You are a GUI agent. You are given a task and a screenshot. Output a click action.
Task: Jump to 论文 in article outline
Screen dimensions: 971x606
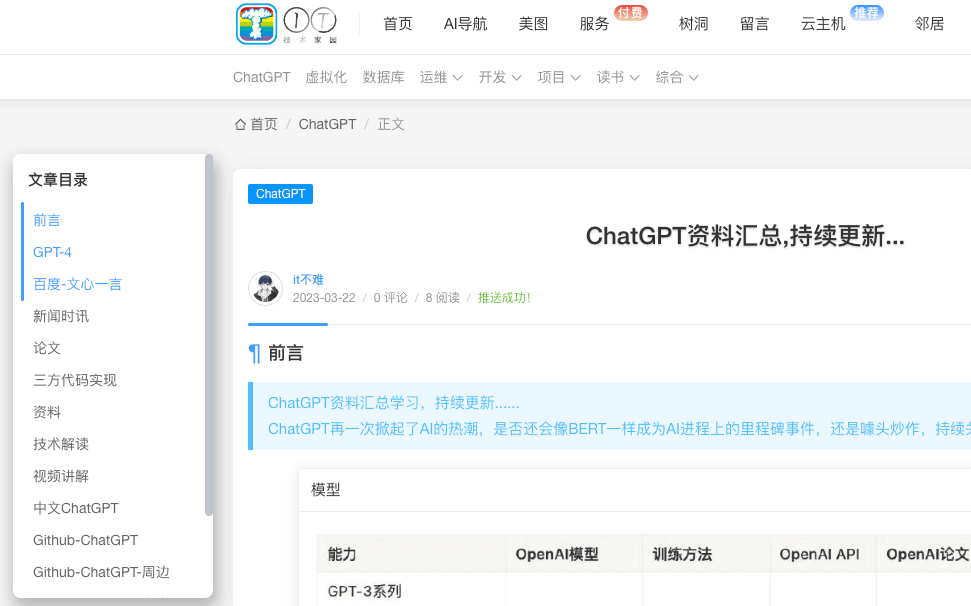pos(47,348)
